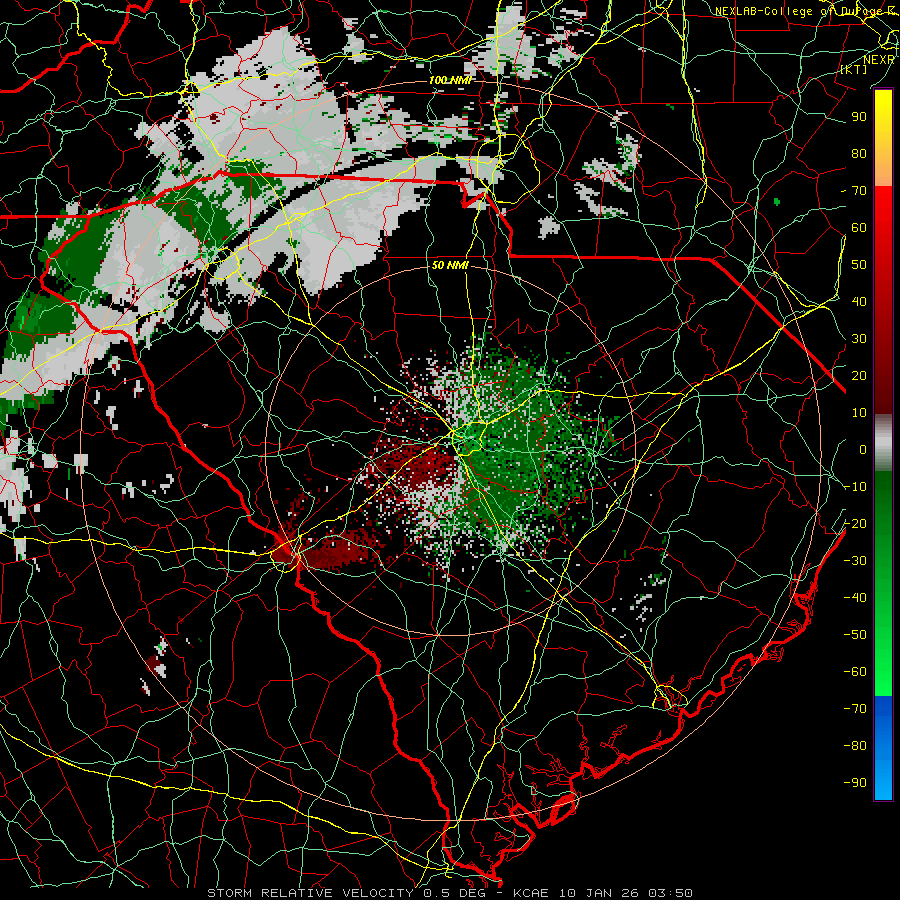Viewport: 900px width, 900px height.
Task: Select the positive 10 scale label
Action: click(859, 413)
